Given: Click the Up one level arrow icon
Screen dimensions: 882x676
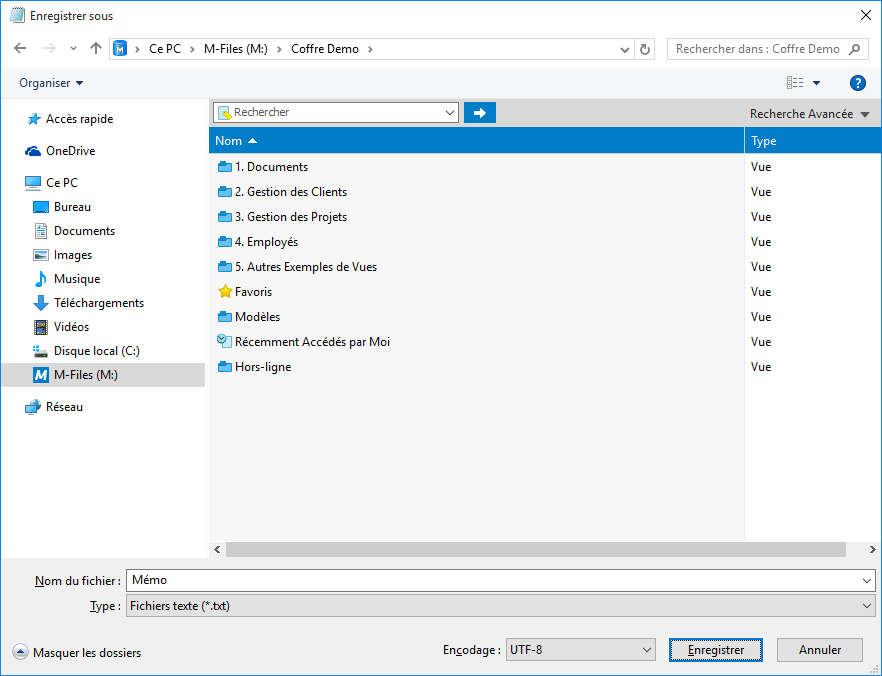Looking at the screenshot, I should pyautogui.click(x=96, y=48).
